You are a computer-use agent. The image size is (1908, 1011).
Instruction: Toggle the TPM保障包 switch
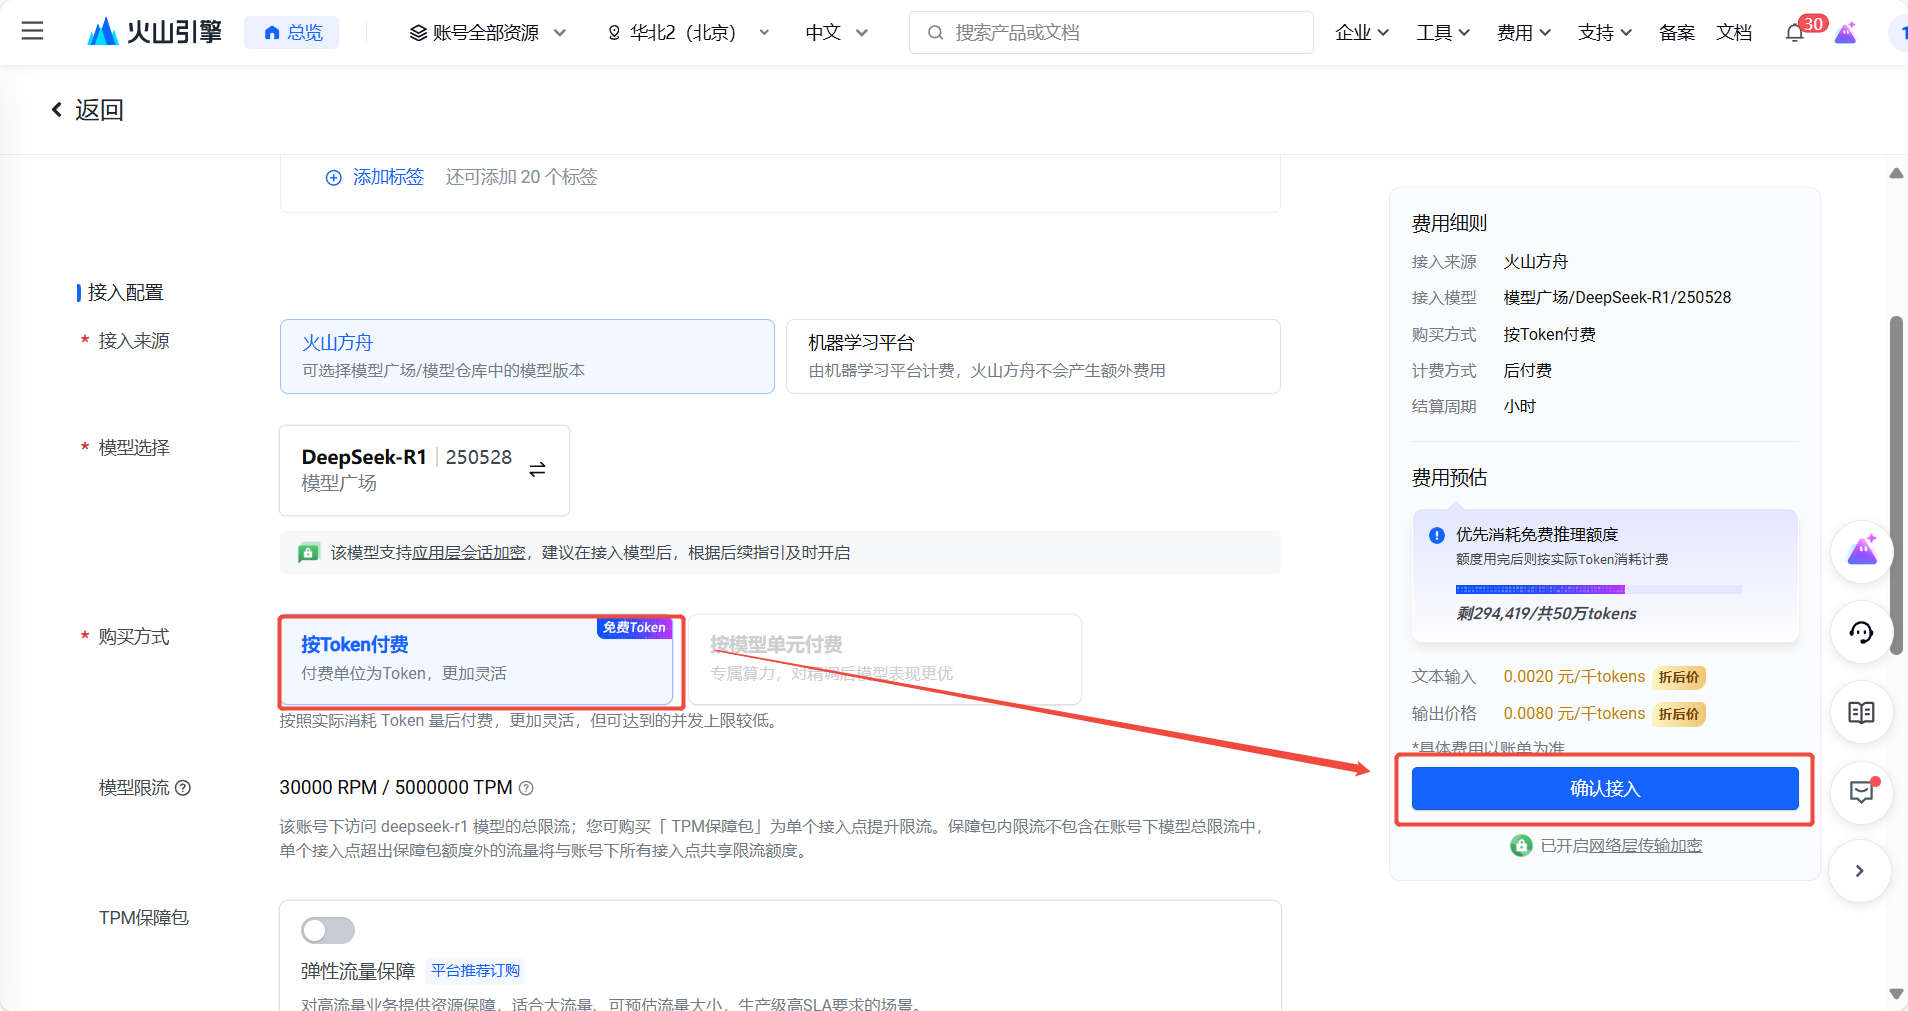tap(328, 930)
